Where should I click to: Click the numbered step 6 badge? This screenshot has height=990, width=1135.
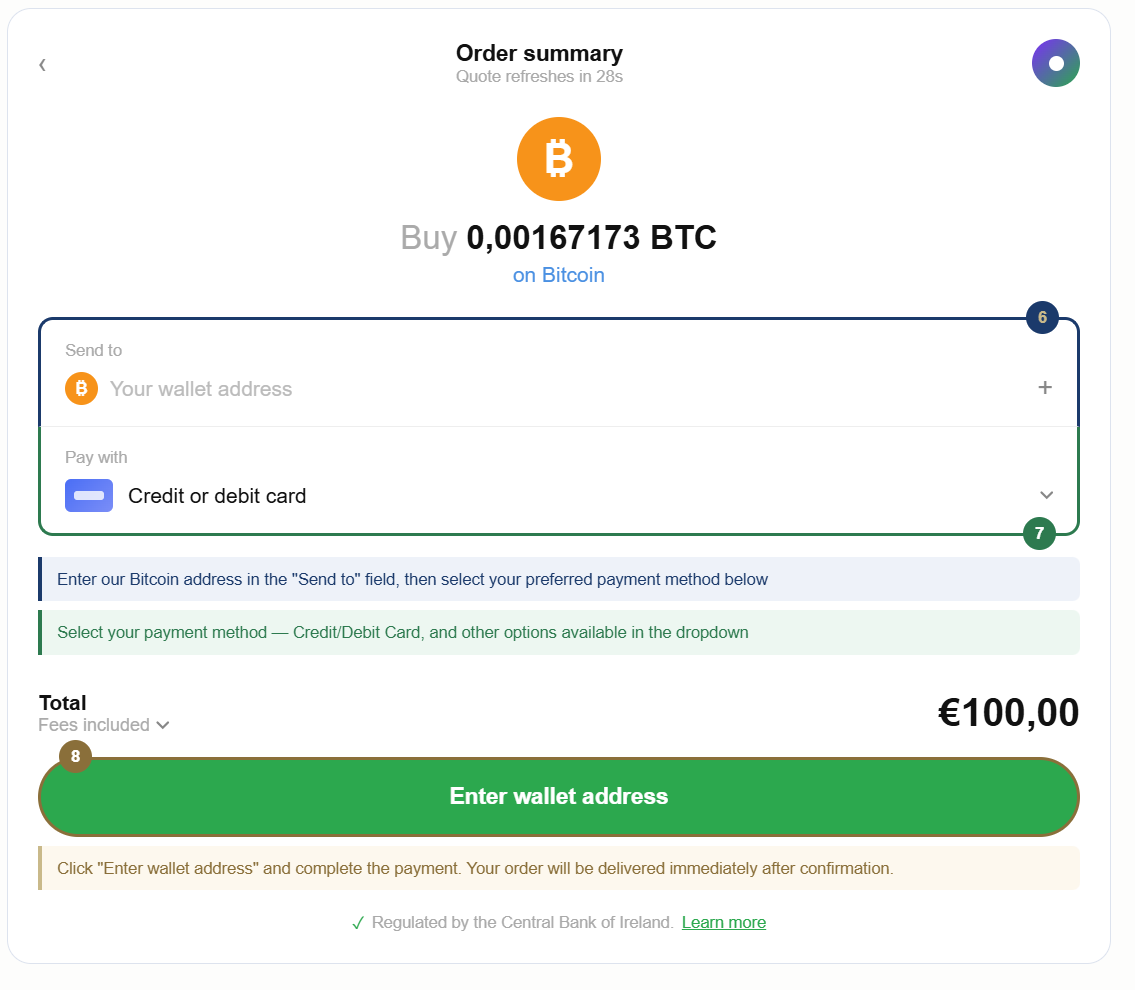[1042, 318]
